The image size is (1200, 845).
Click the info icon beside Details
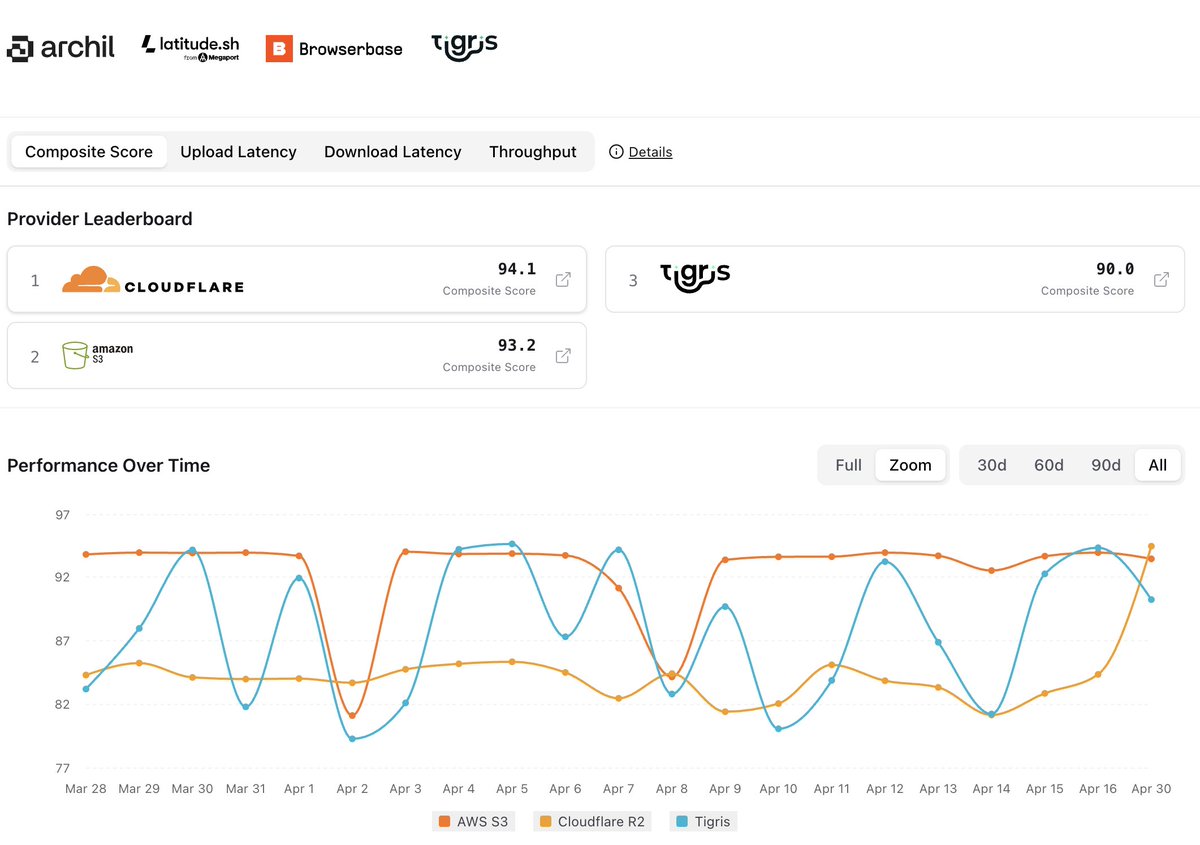616,152
